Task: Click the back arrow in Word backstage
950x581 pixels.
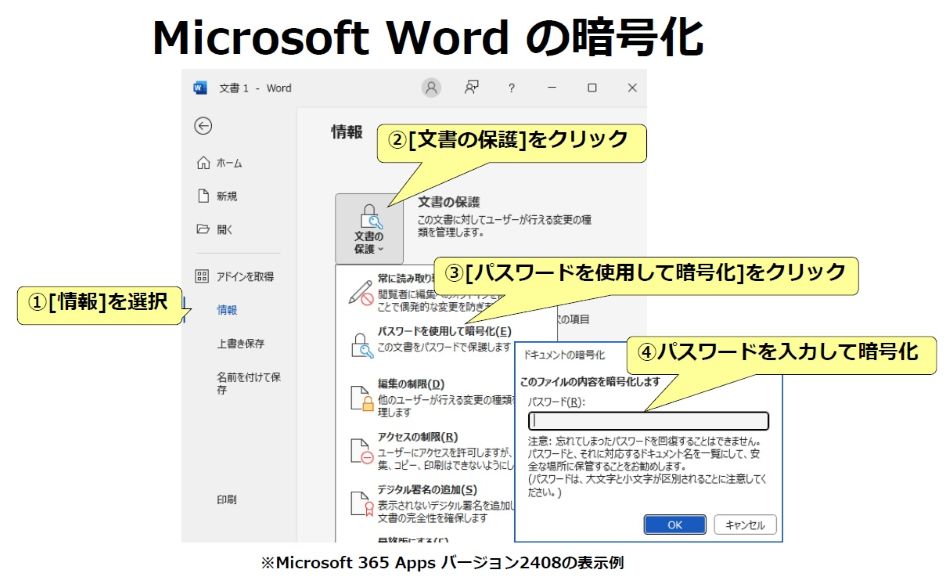Action: [x=204, y=126]
